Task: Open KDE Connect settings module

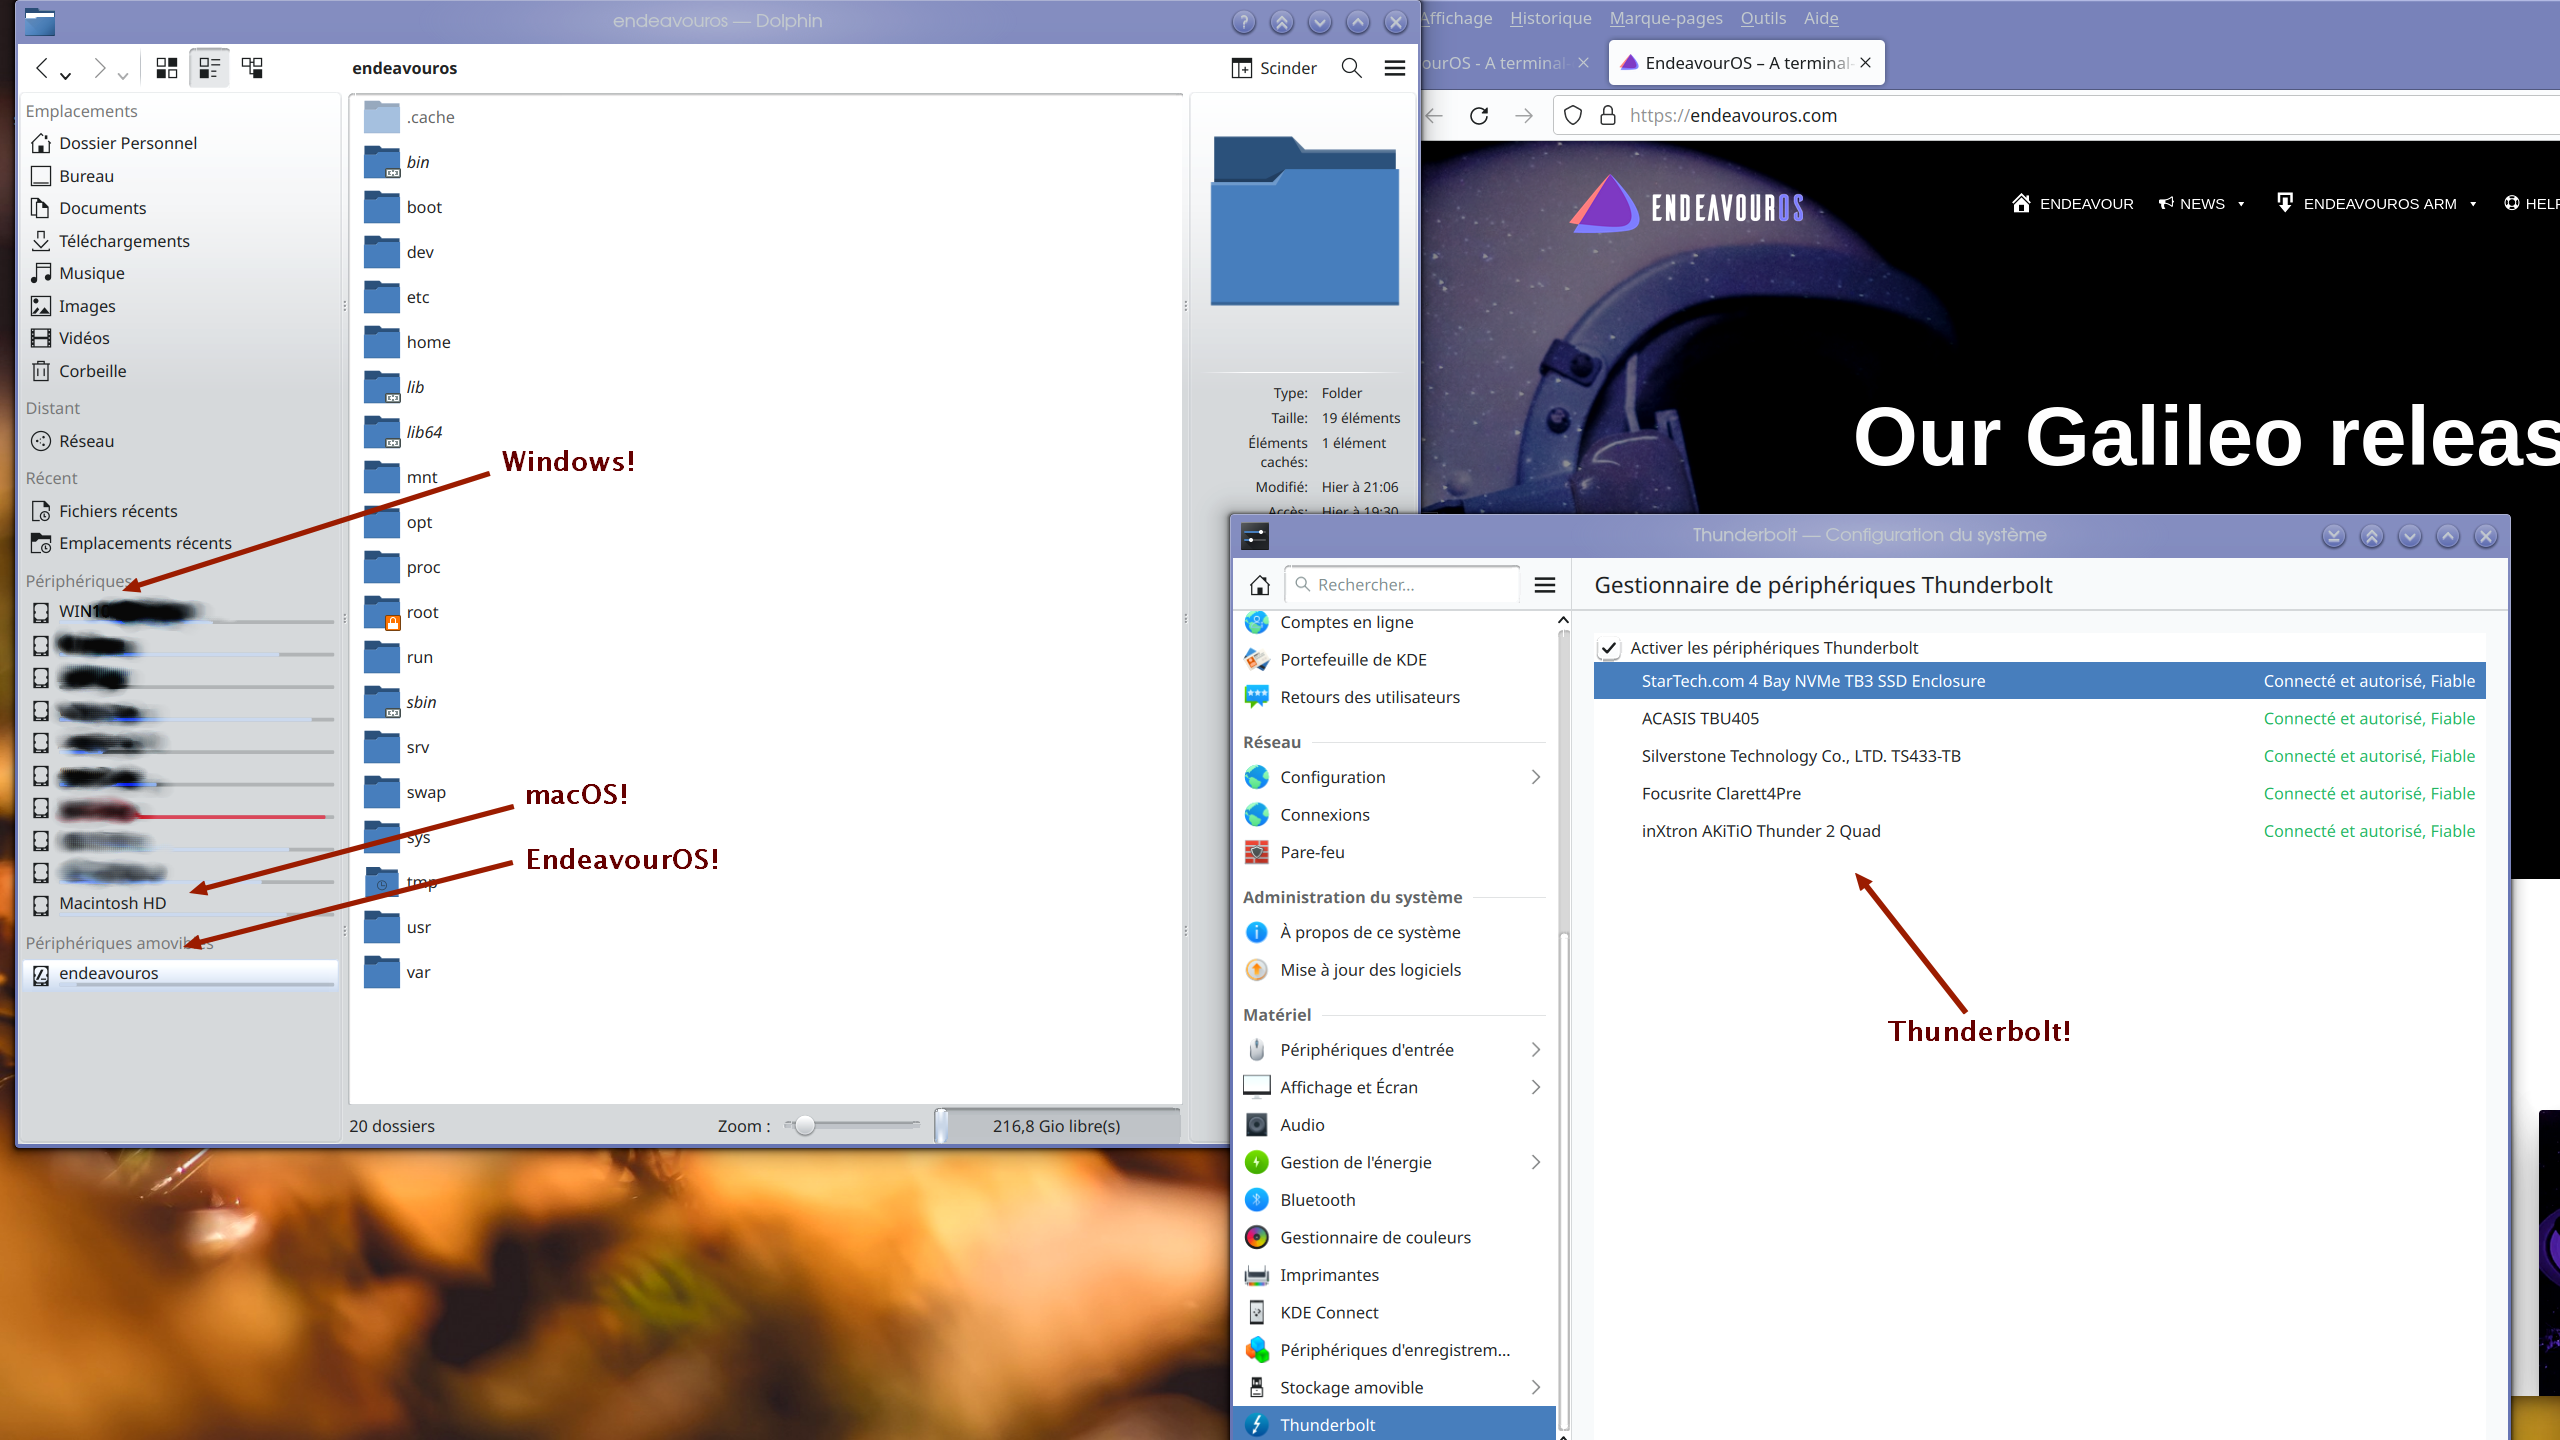Action: click(x=1328, y=1312)
